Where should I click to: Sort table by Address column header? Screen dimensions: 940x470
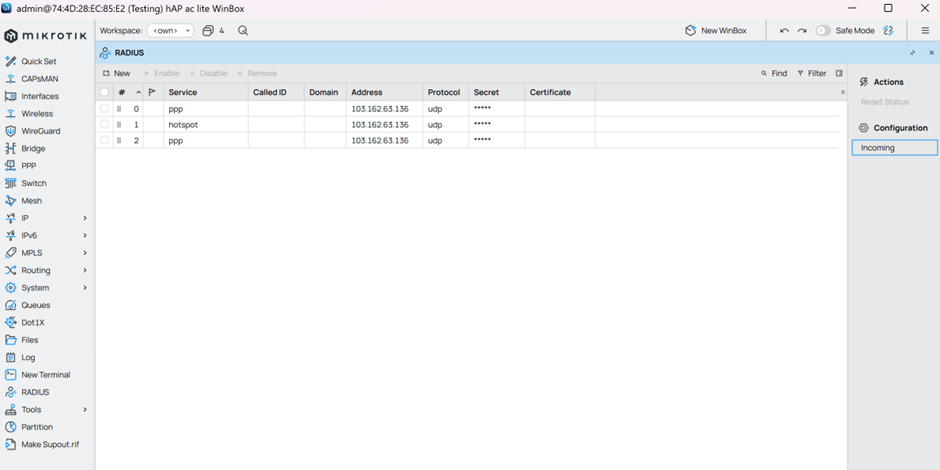[367, 92]
